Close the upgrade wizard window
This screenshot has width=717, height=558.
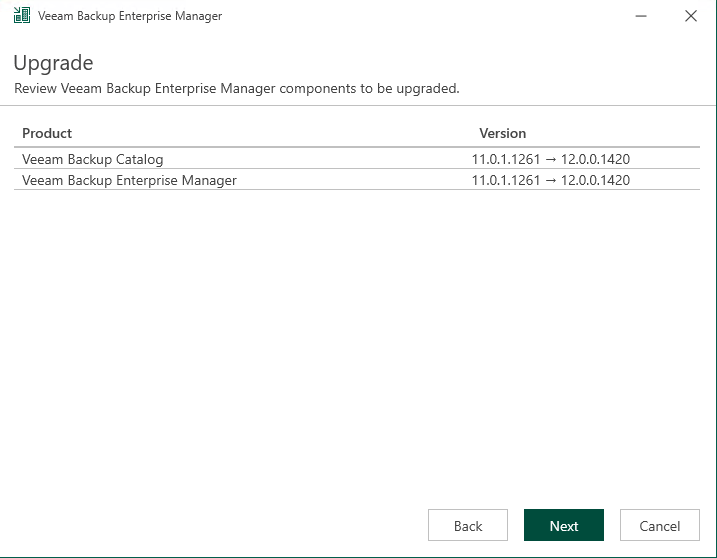coord(690,16)
